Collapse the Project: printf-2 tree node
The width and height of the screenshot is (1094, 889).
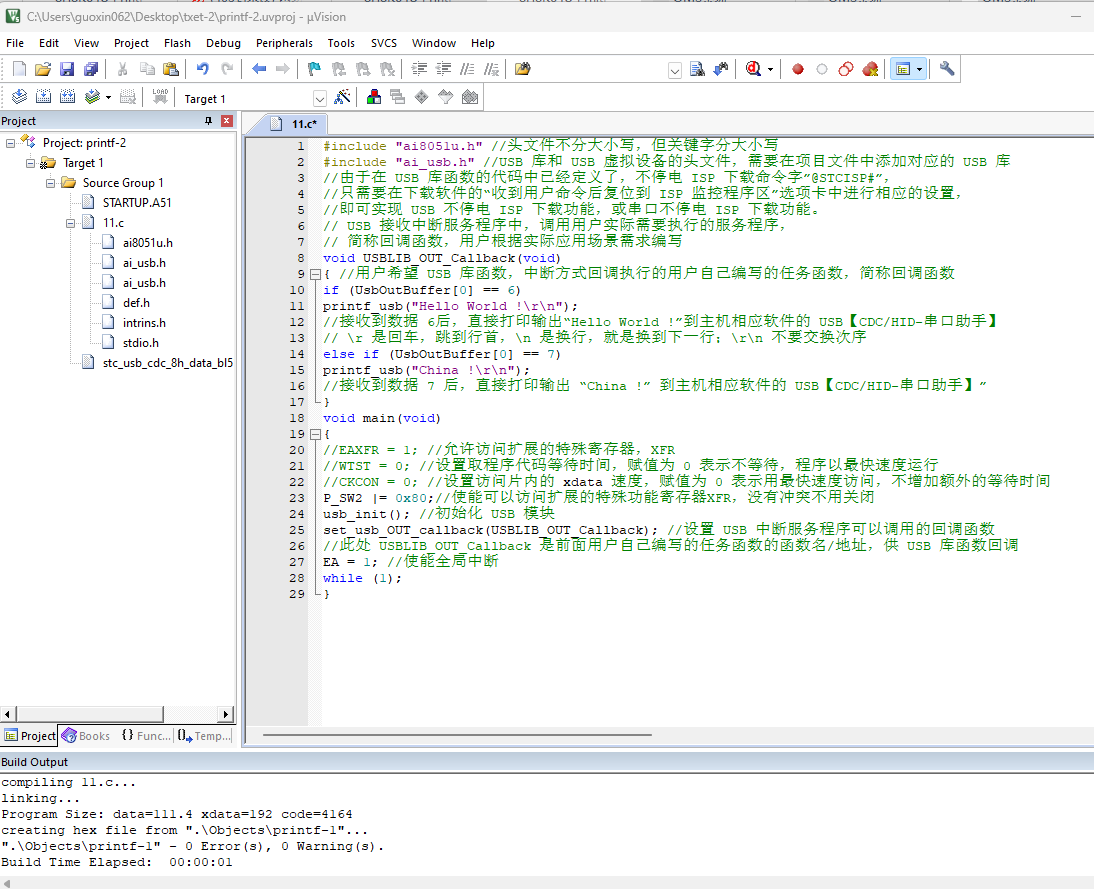click(10, 143)
